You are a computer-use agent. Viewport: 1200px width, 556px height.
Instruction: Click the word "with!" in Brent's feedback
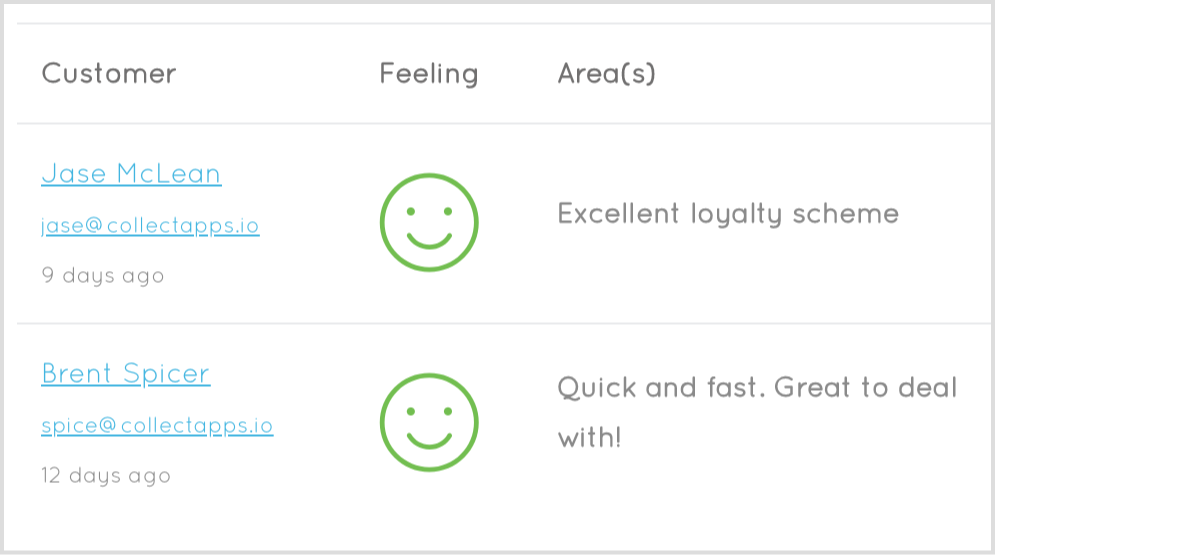590,438
